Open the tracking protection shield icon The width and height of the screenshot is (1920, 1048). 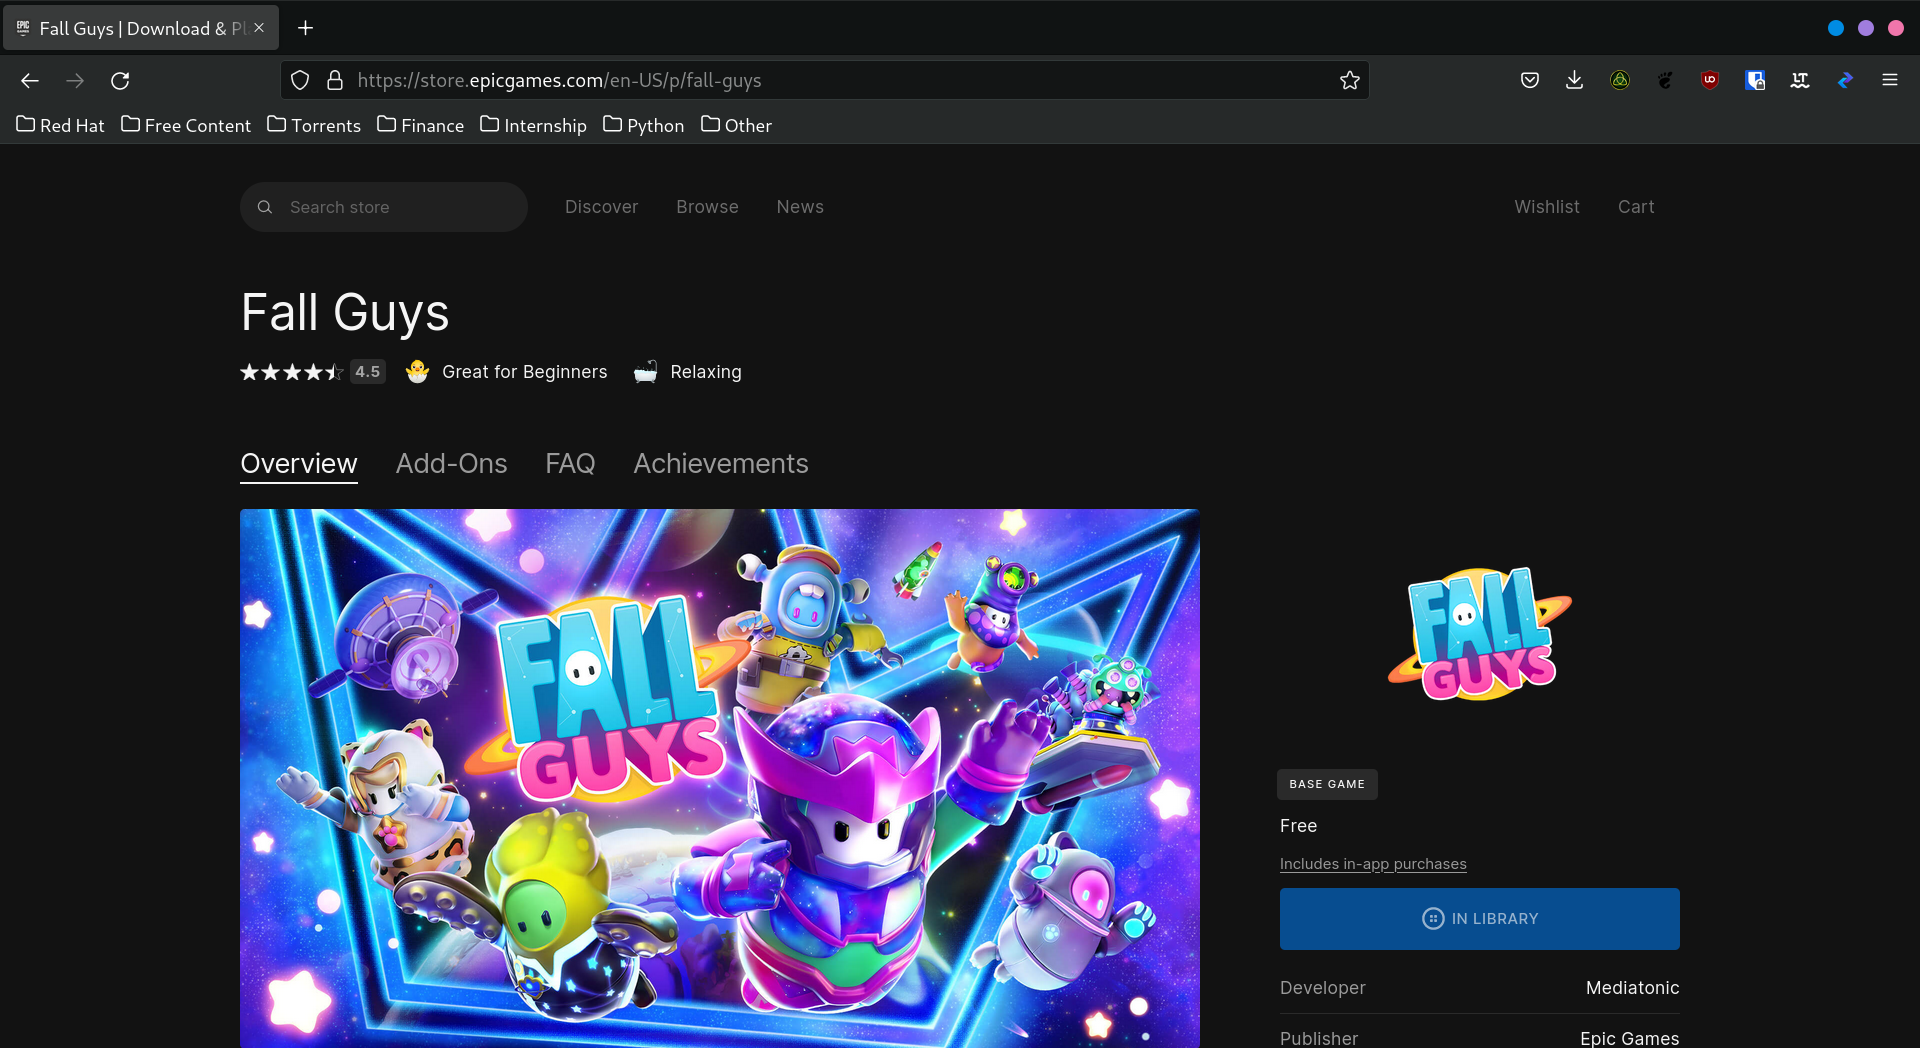300,81
